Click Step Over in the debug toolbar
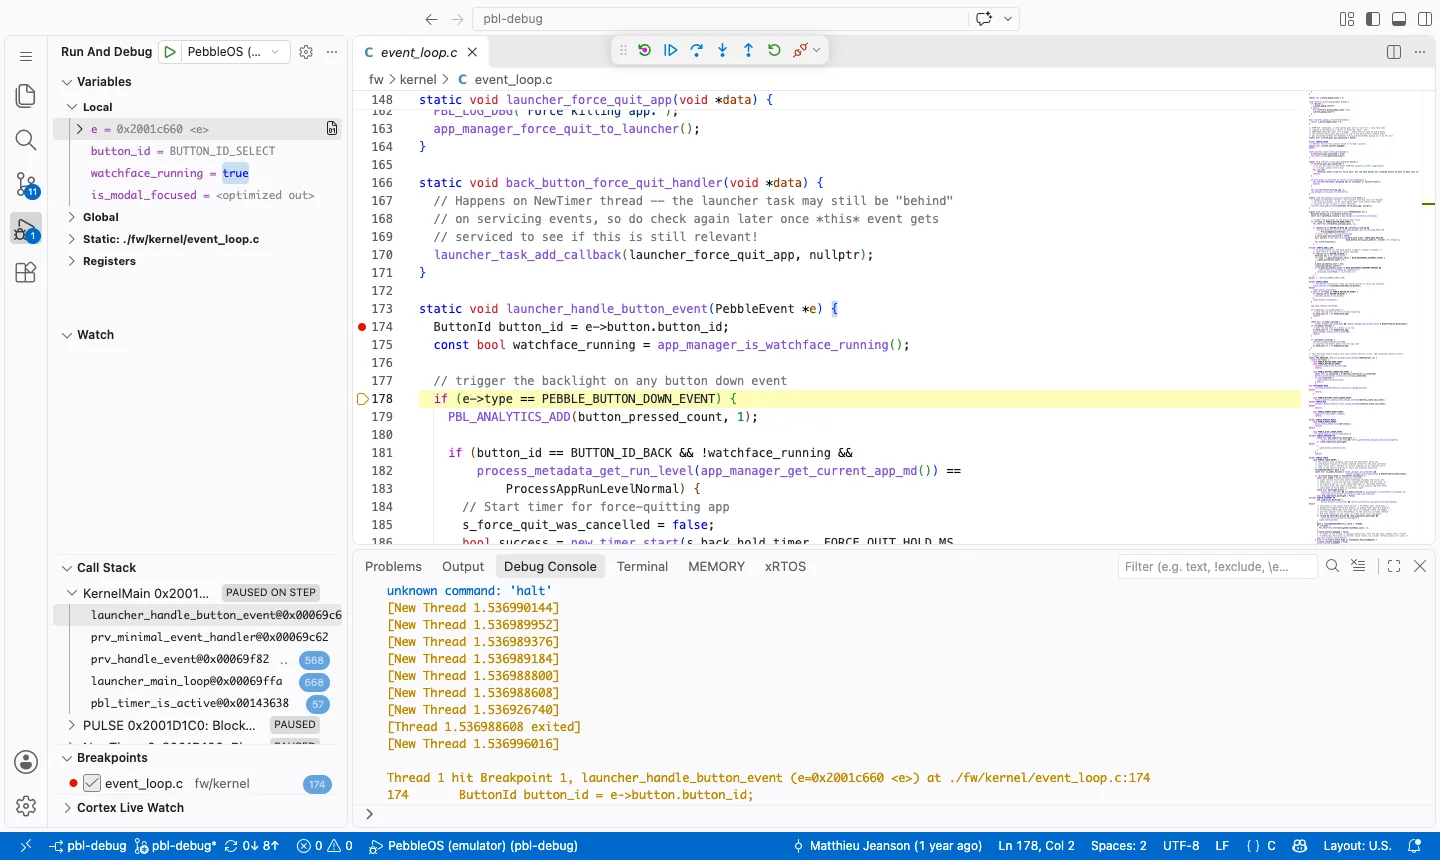Screen dimensions: 1440x860 (697, 50)
